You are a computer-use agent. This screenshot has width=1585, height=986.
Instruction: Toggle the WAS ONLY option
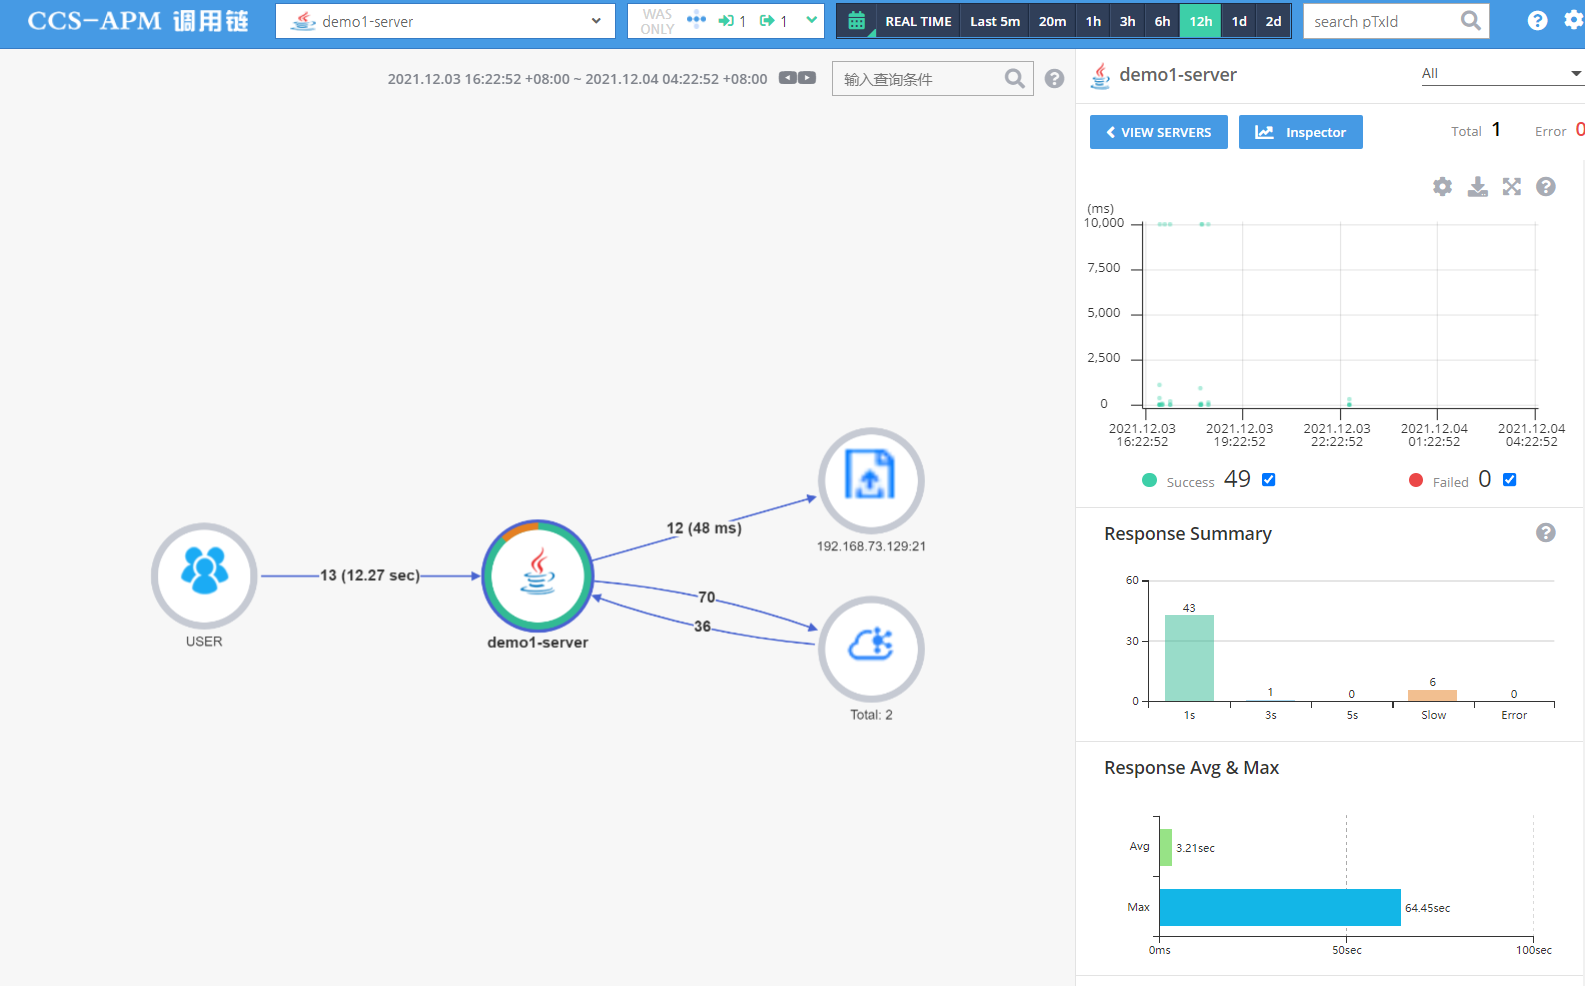(x=657, y=21)
